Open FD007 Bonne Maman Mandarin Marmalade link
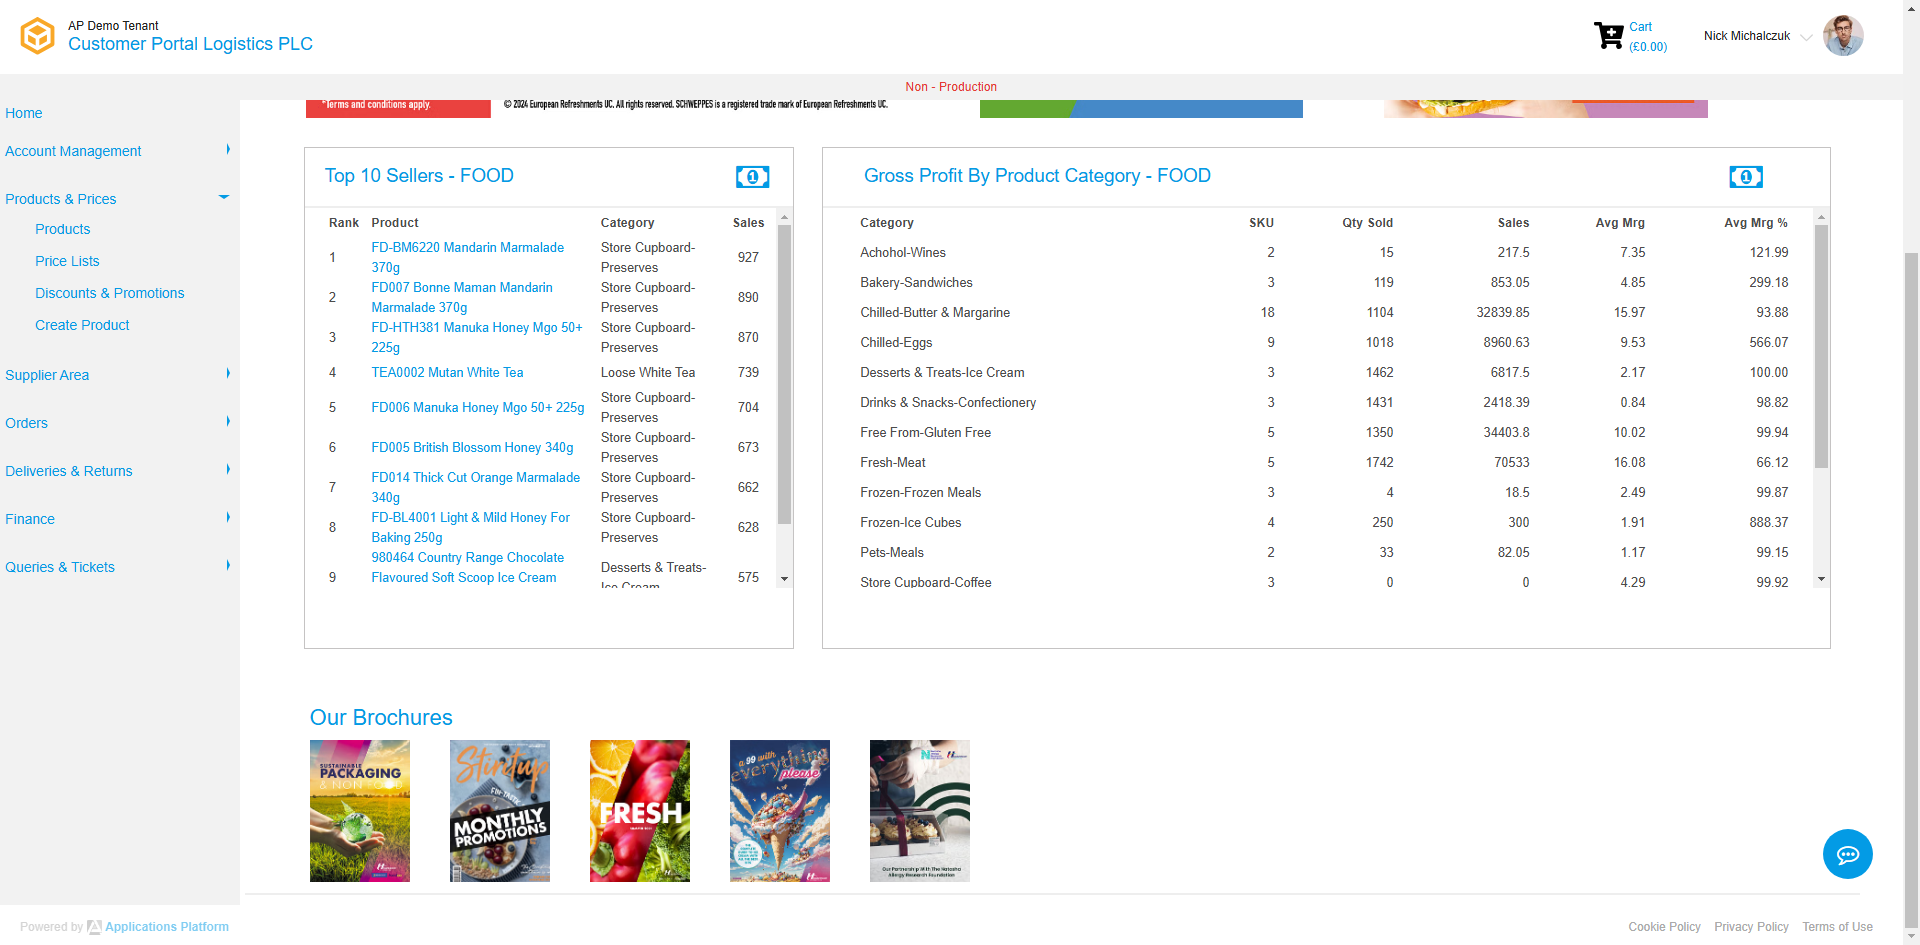Image resolution: width=1920 pixels, height=945 pixels. tap(462, 297)
